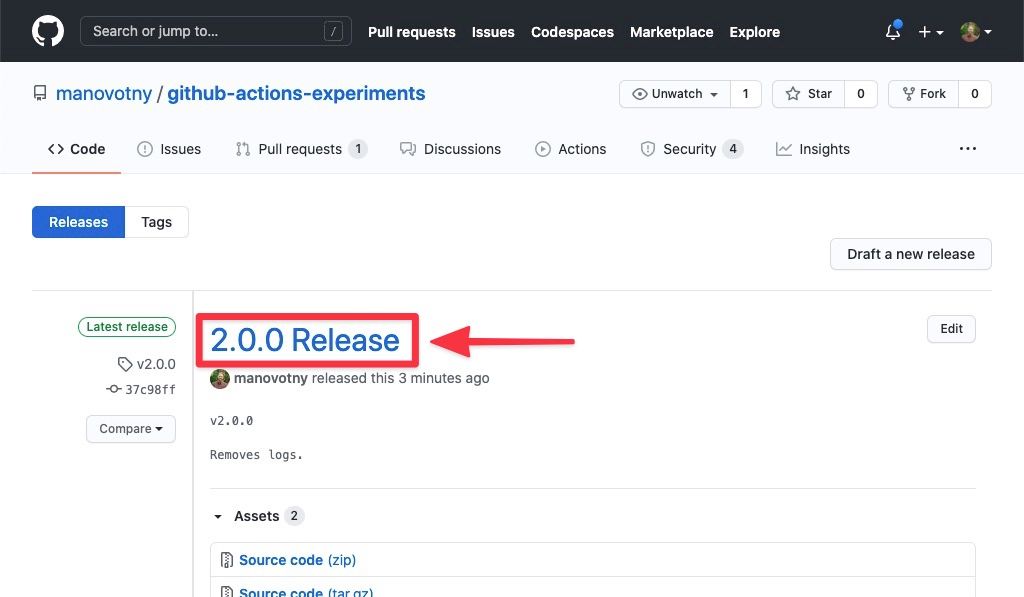Open the 2.0.0 Release title link

point(305,340)
